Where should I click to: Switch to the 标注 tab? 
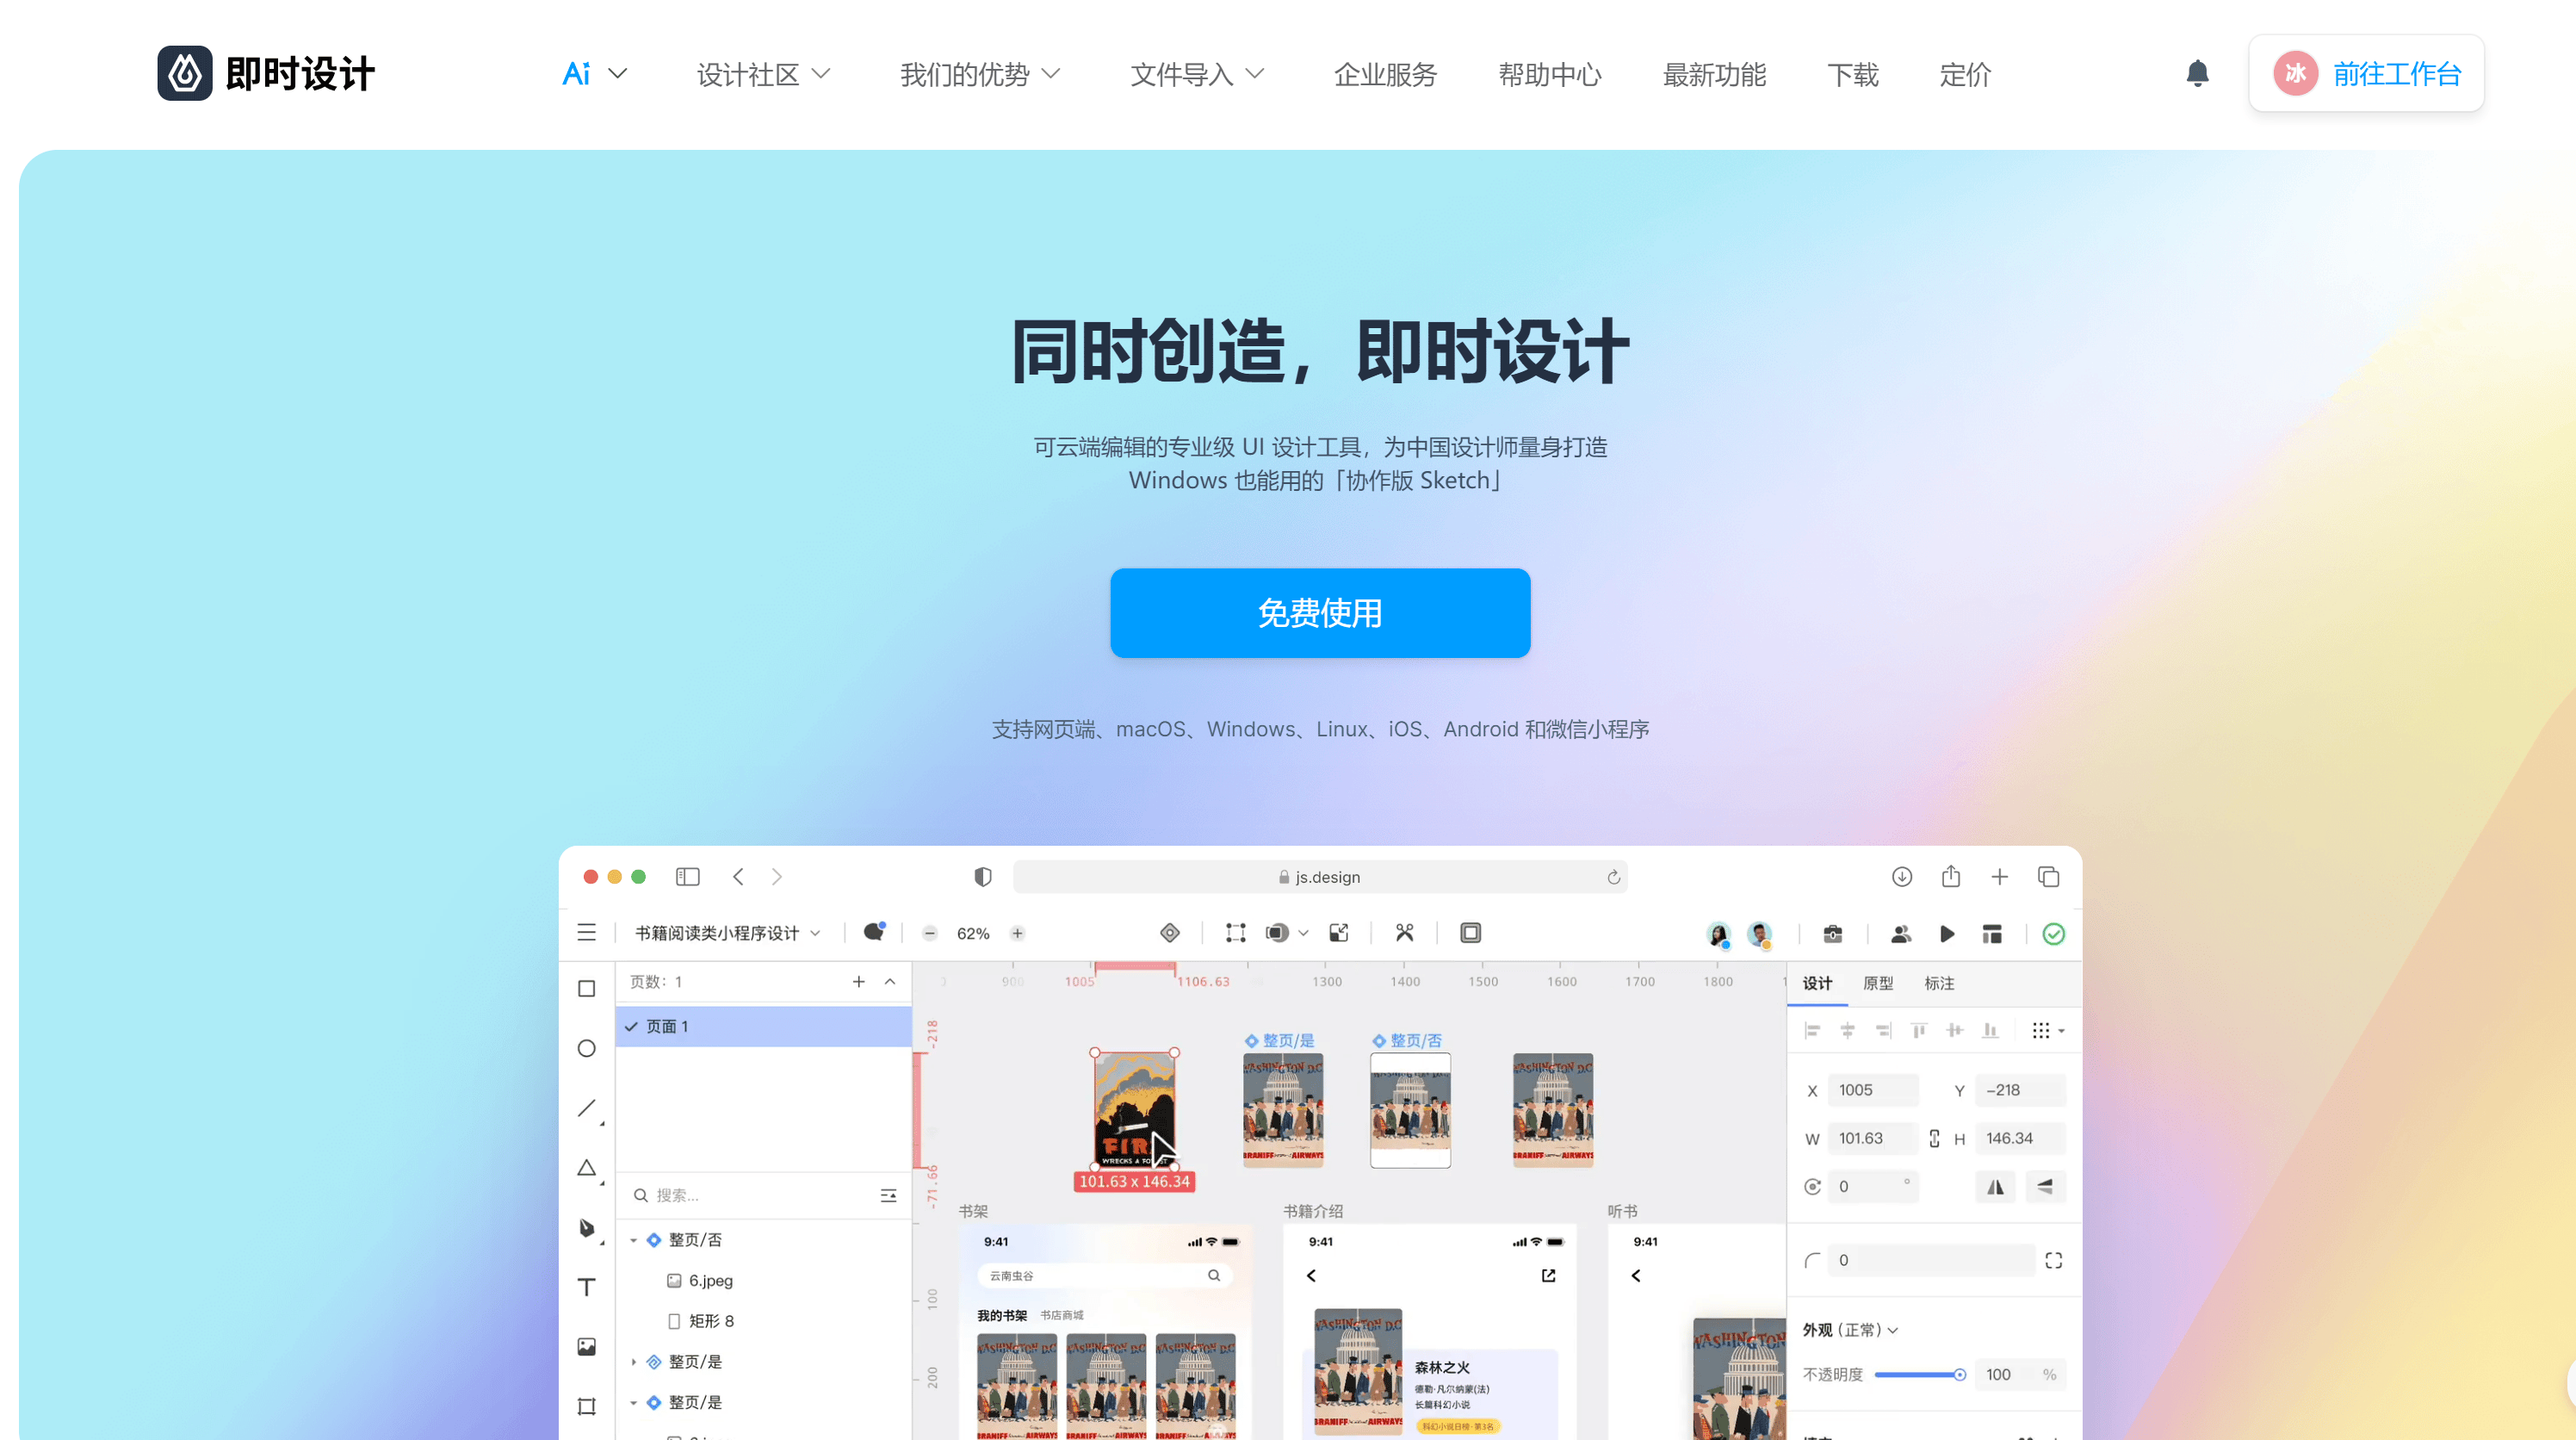1939,983
